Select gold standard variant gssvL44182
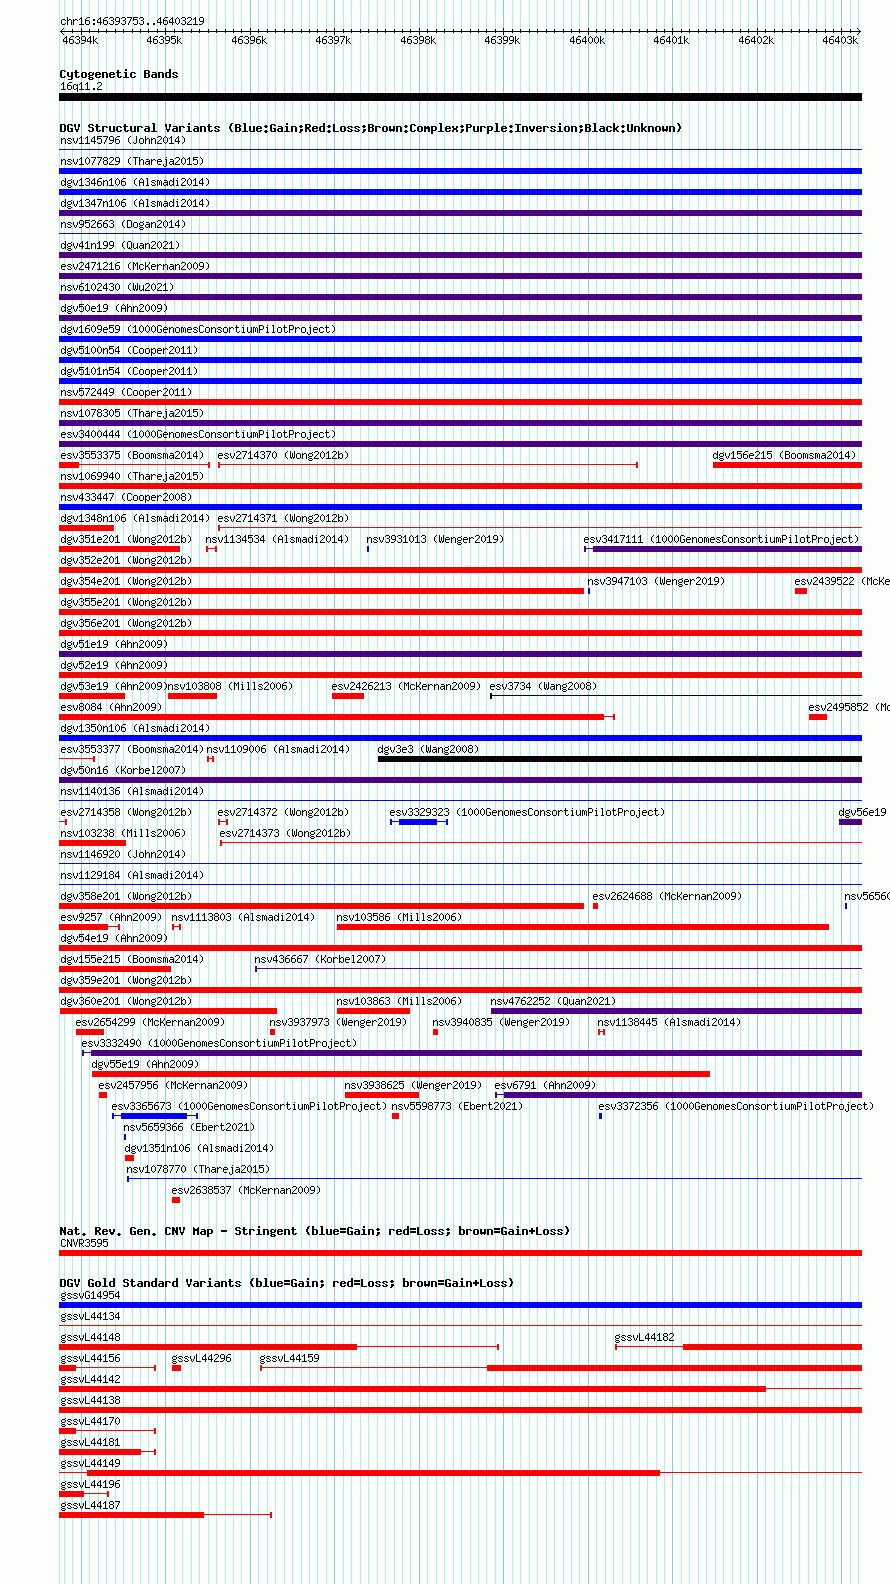The height and width of the screenshot is (1584, 890). (644, 1337)
